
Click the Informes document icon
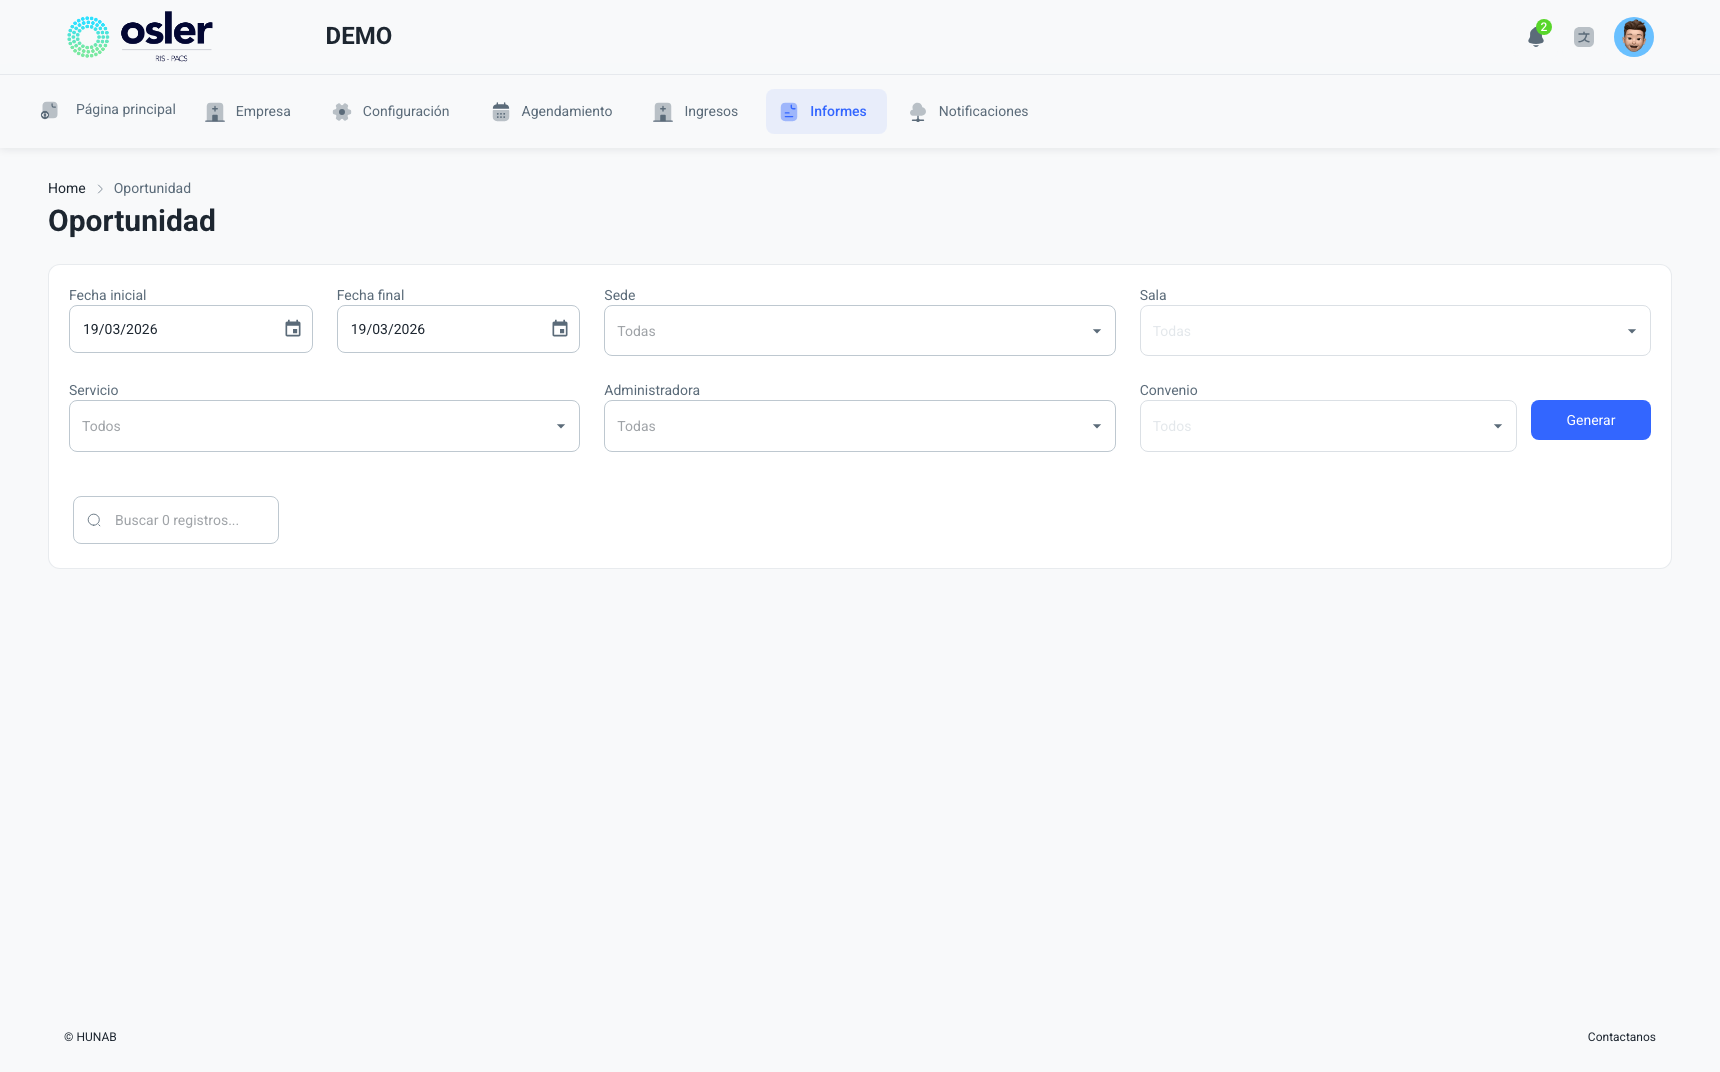pos(789,112)
